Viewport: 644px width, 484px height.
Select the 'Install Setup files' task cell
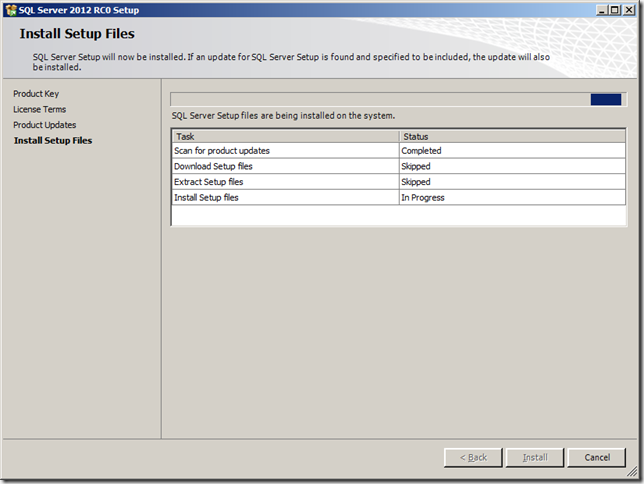pyautogui.click(x=285, y=198)
